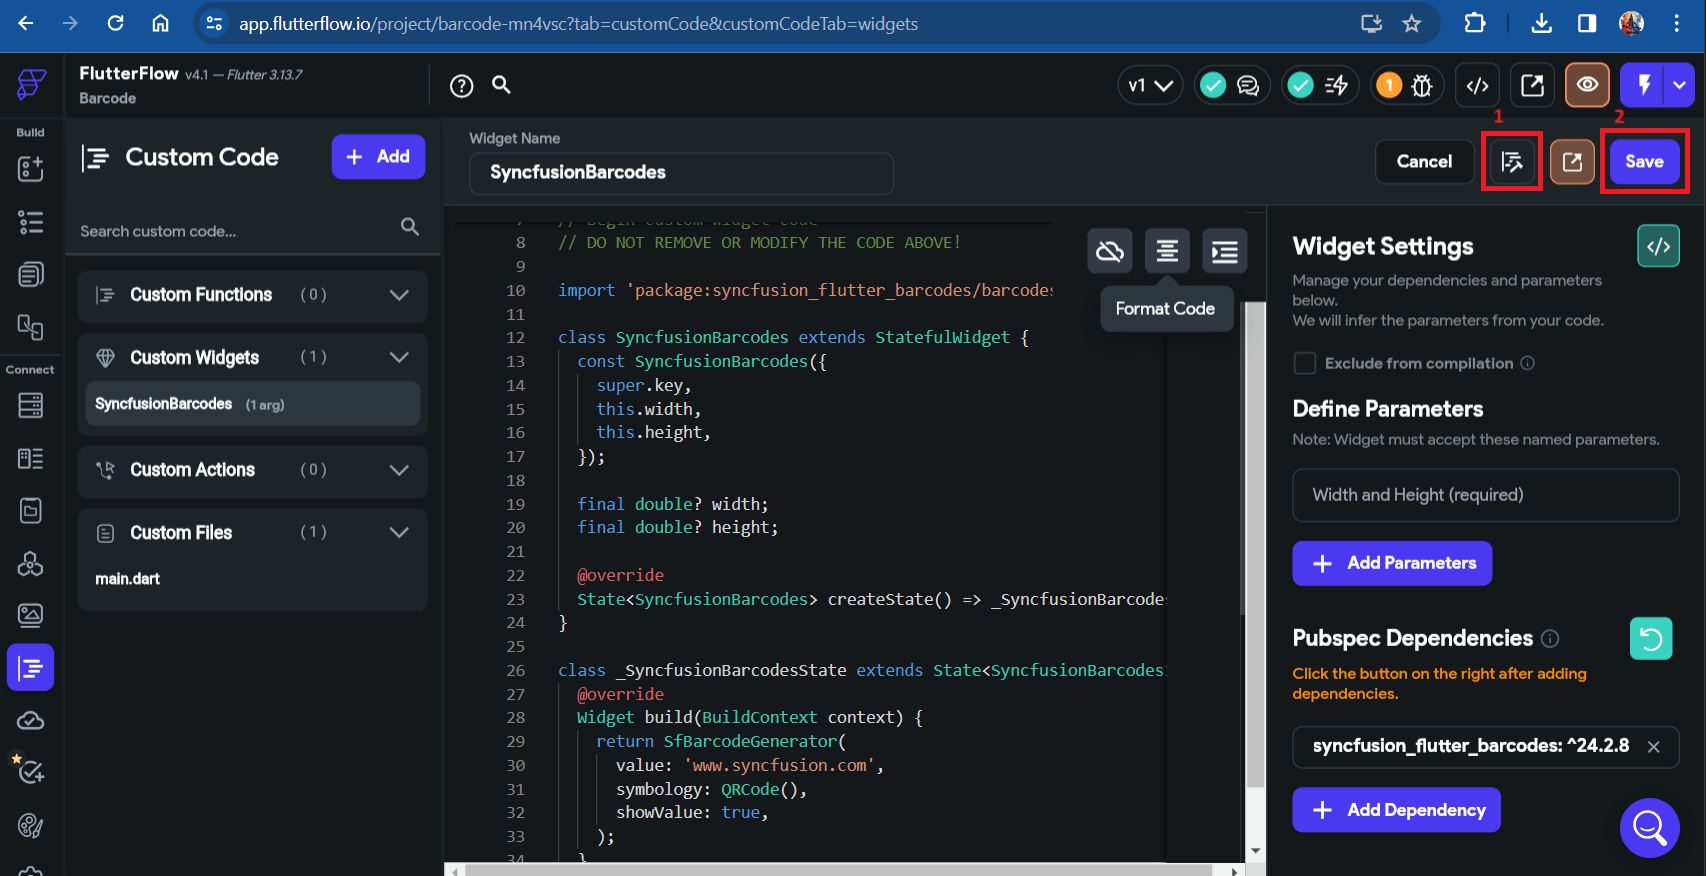Open the project issues bug icon

pos(1421,86)
